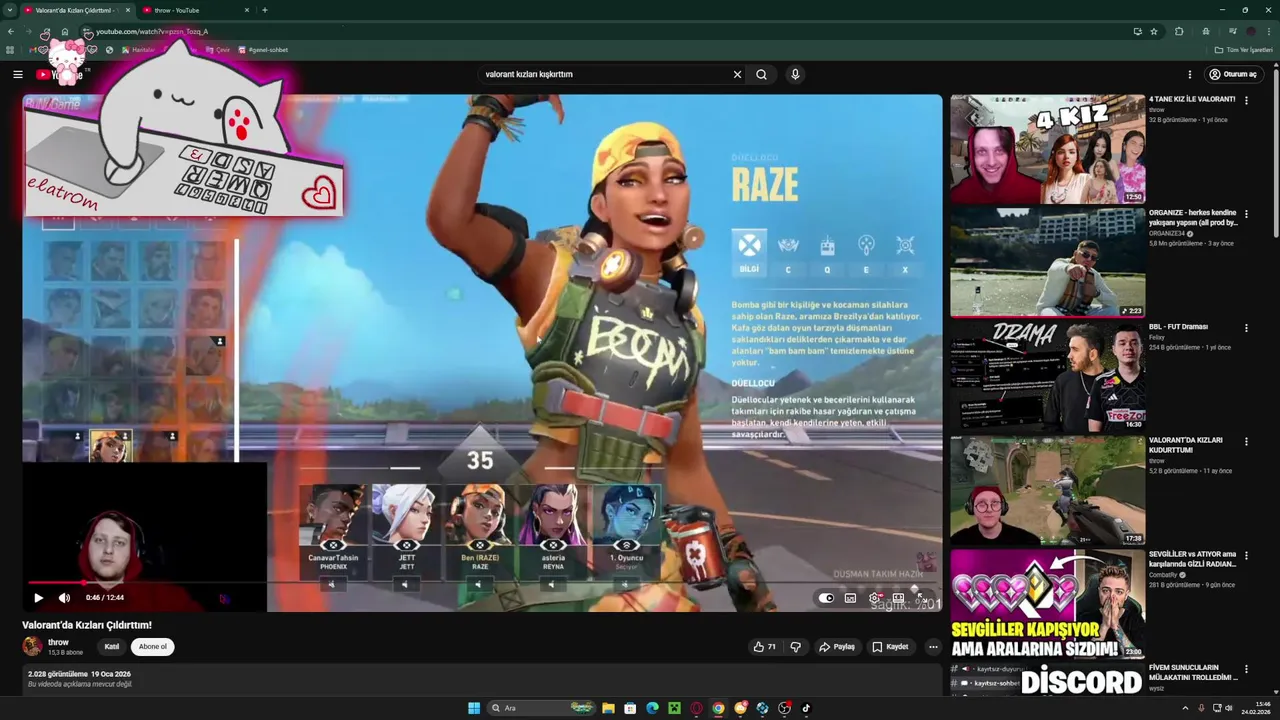Image resolution: width=1280 pixels, height=720 pixels.
Task: Switch to Valorant'da Kızları Çıldırttım tab
Action: click(75, 10)
